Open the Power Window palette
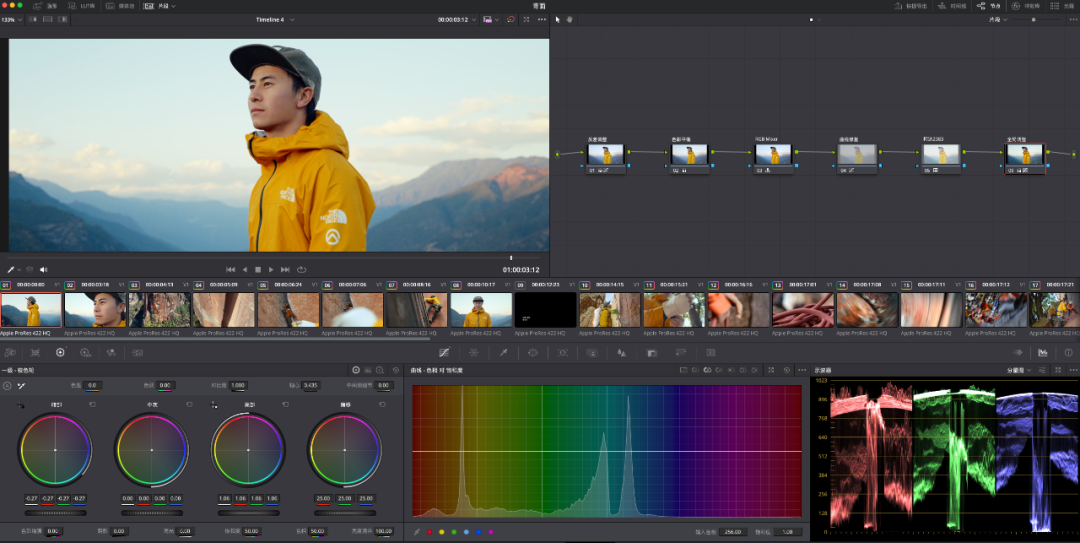 click(533, 352)
